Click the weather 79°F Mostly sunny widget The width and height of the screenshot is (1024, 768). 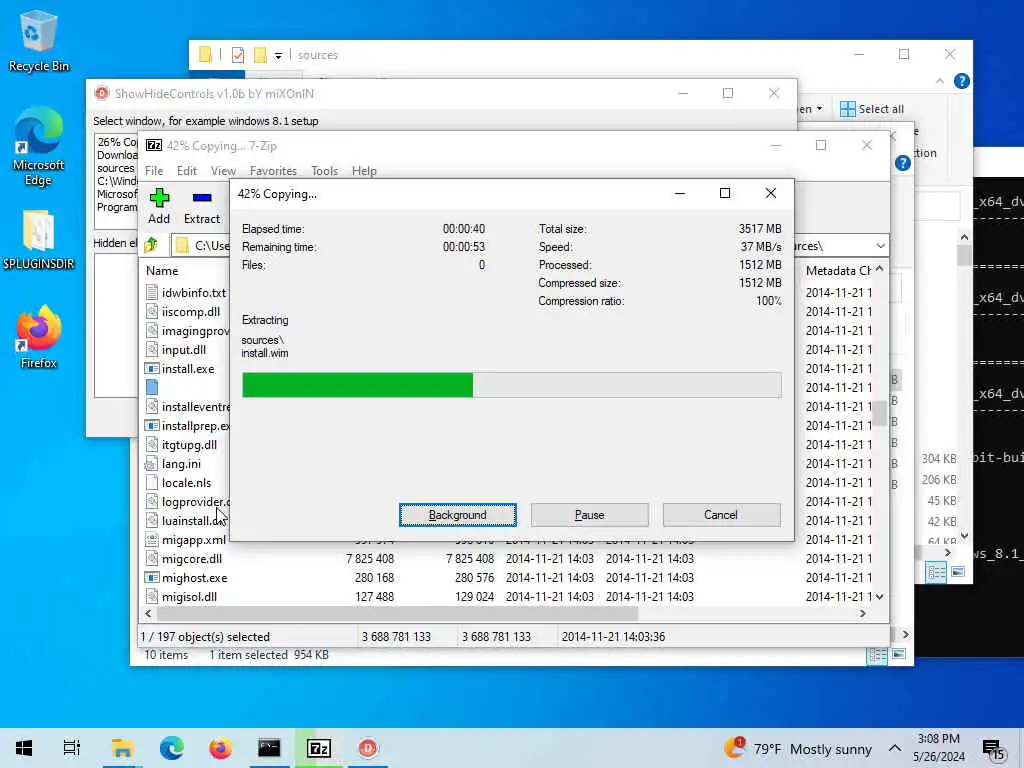798,748
